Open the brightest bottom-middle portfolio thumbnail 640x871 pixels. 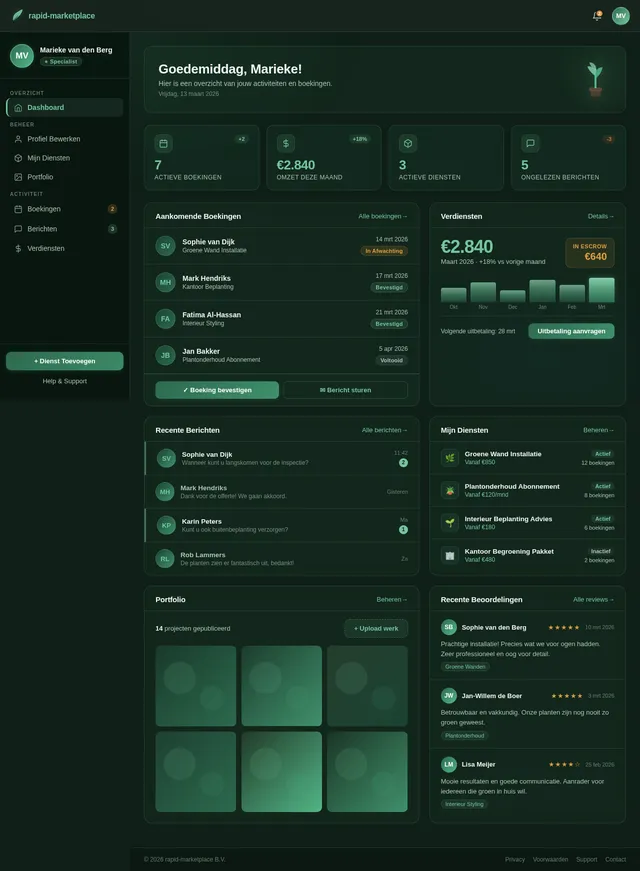(x=282, y=772)
